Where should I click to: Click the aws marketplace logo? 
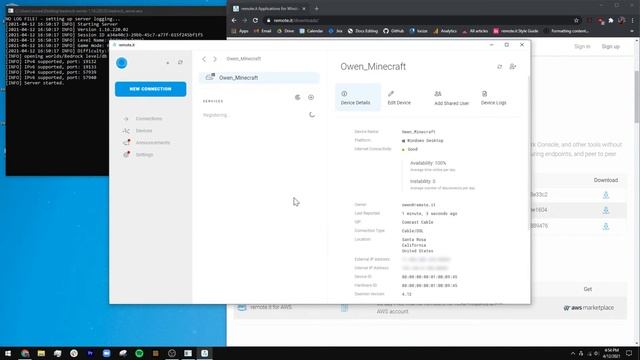(589, 308)
